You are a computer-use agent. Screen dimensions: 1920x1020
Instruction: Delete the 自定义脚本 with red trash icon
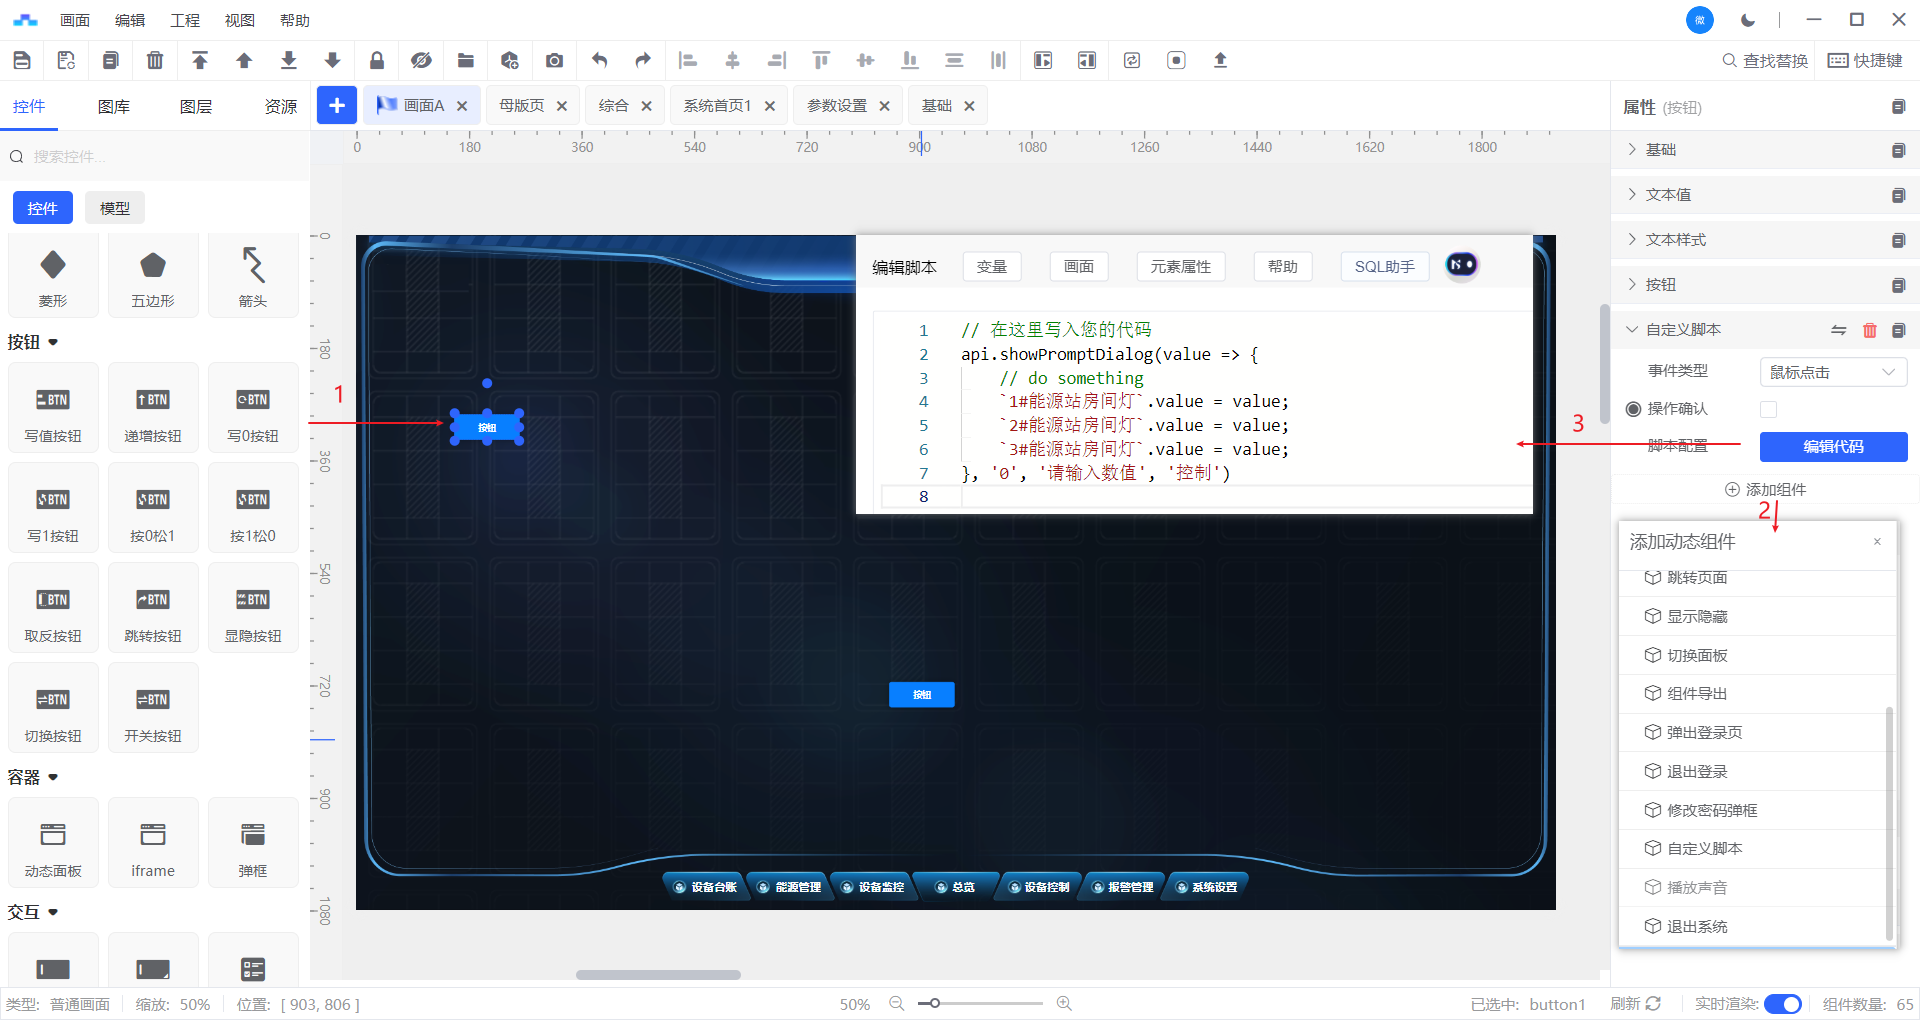1869,330
